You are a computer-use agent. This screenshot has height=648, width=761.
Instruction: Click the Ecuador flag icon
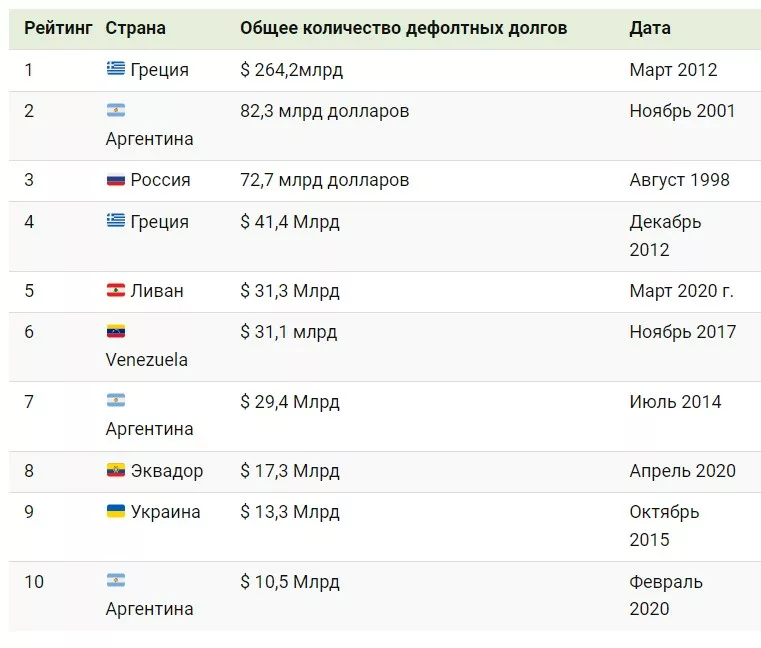click(116, 470)
